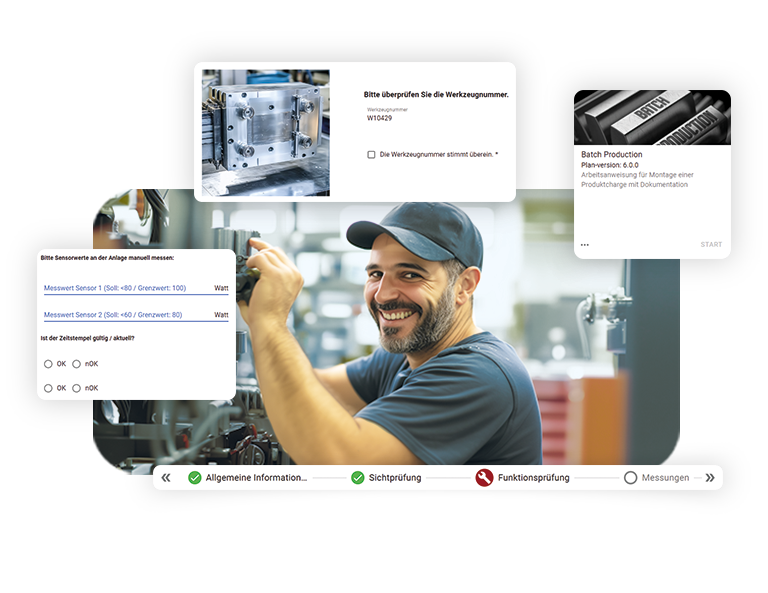Click 'Plan-version: 6.0.0' text
The width and height of the screenshot is (768, 593).
(609, 165)
